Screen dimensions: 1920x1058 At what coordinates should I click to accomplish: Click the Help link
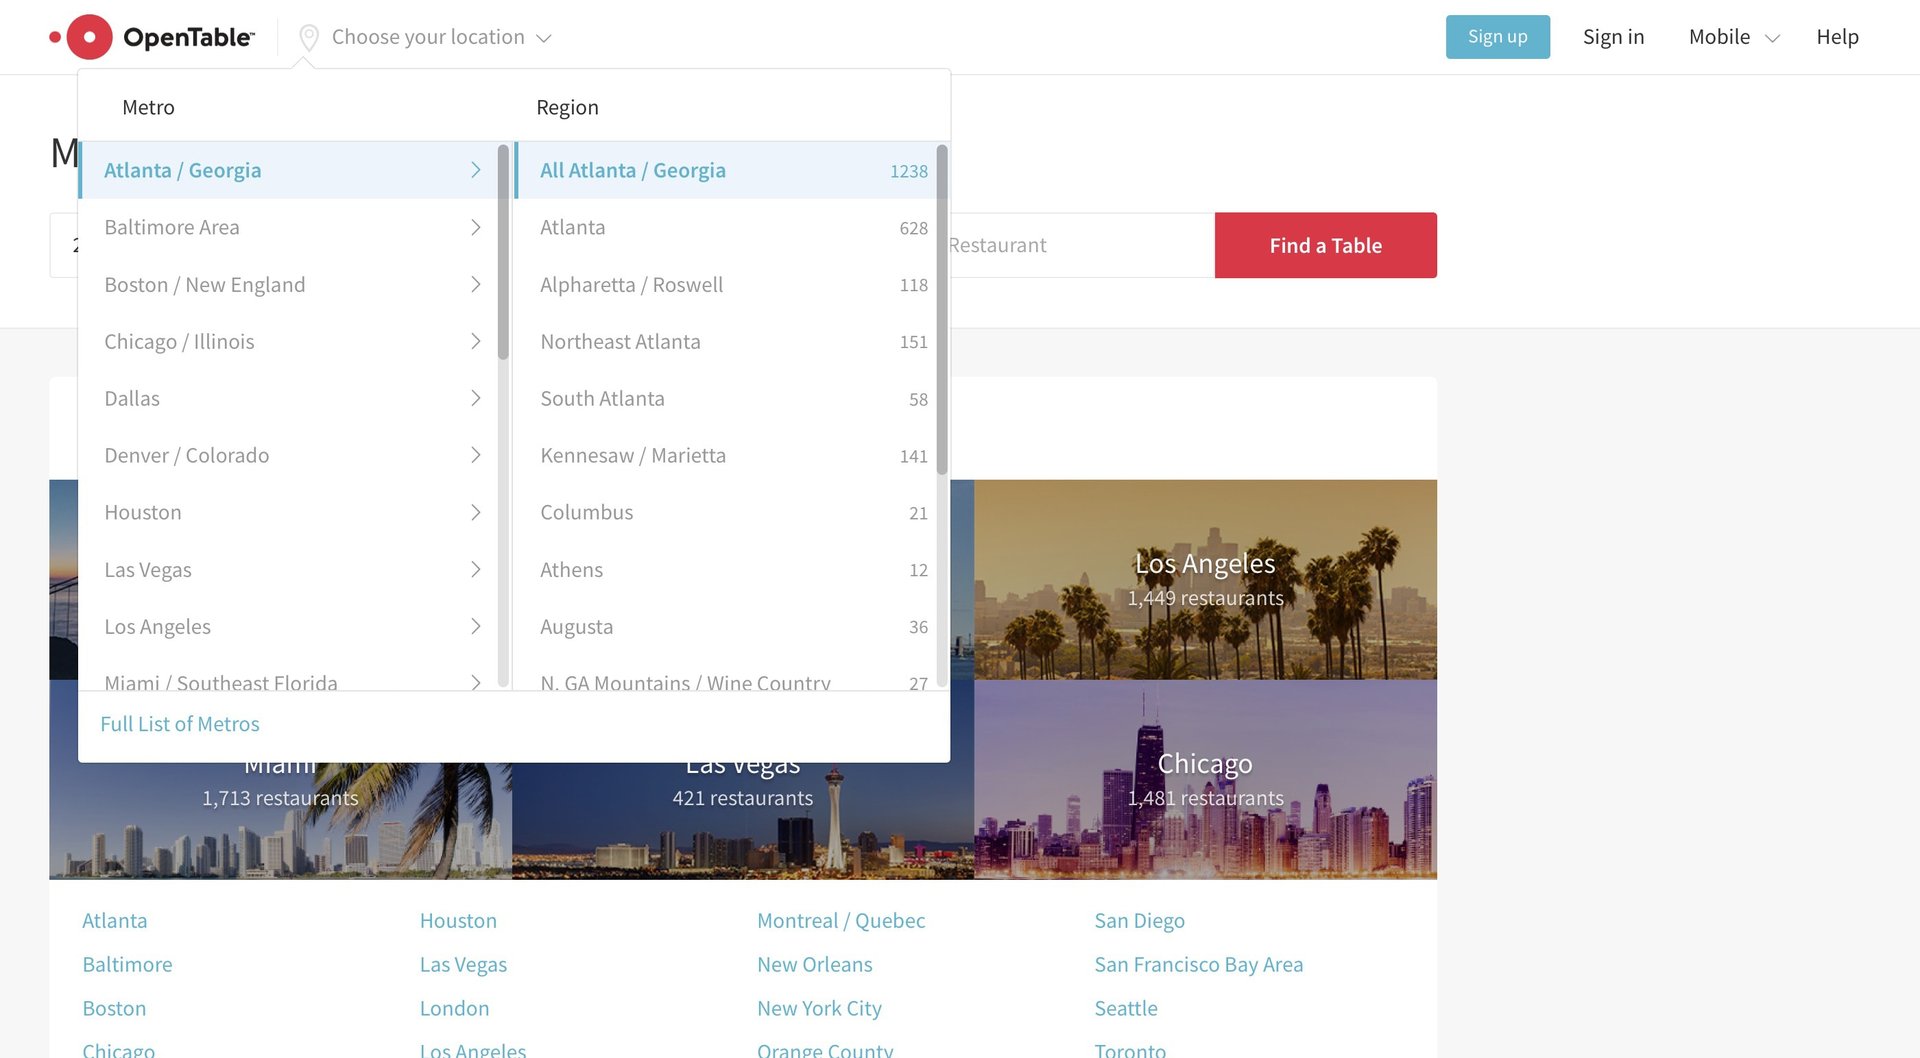point(1838,37)
